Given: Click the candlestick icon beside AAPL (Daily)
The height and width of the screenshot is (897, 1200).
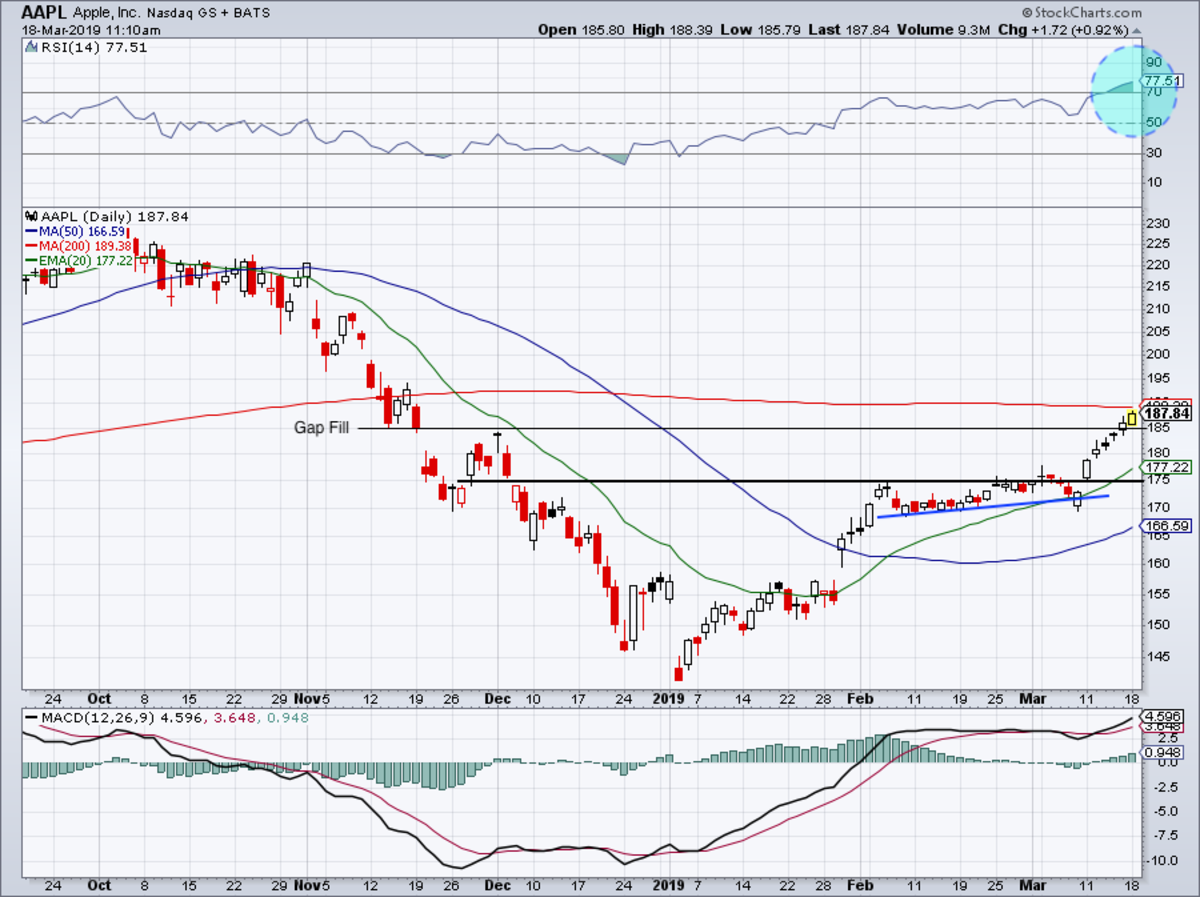Looking at the screenshot, I should (31, 216).
